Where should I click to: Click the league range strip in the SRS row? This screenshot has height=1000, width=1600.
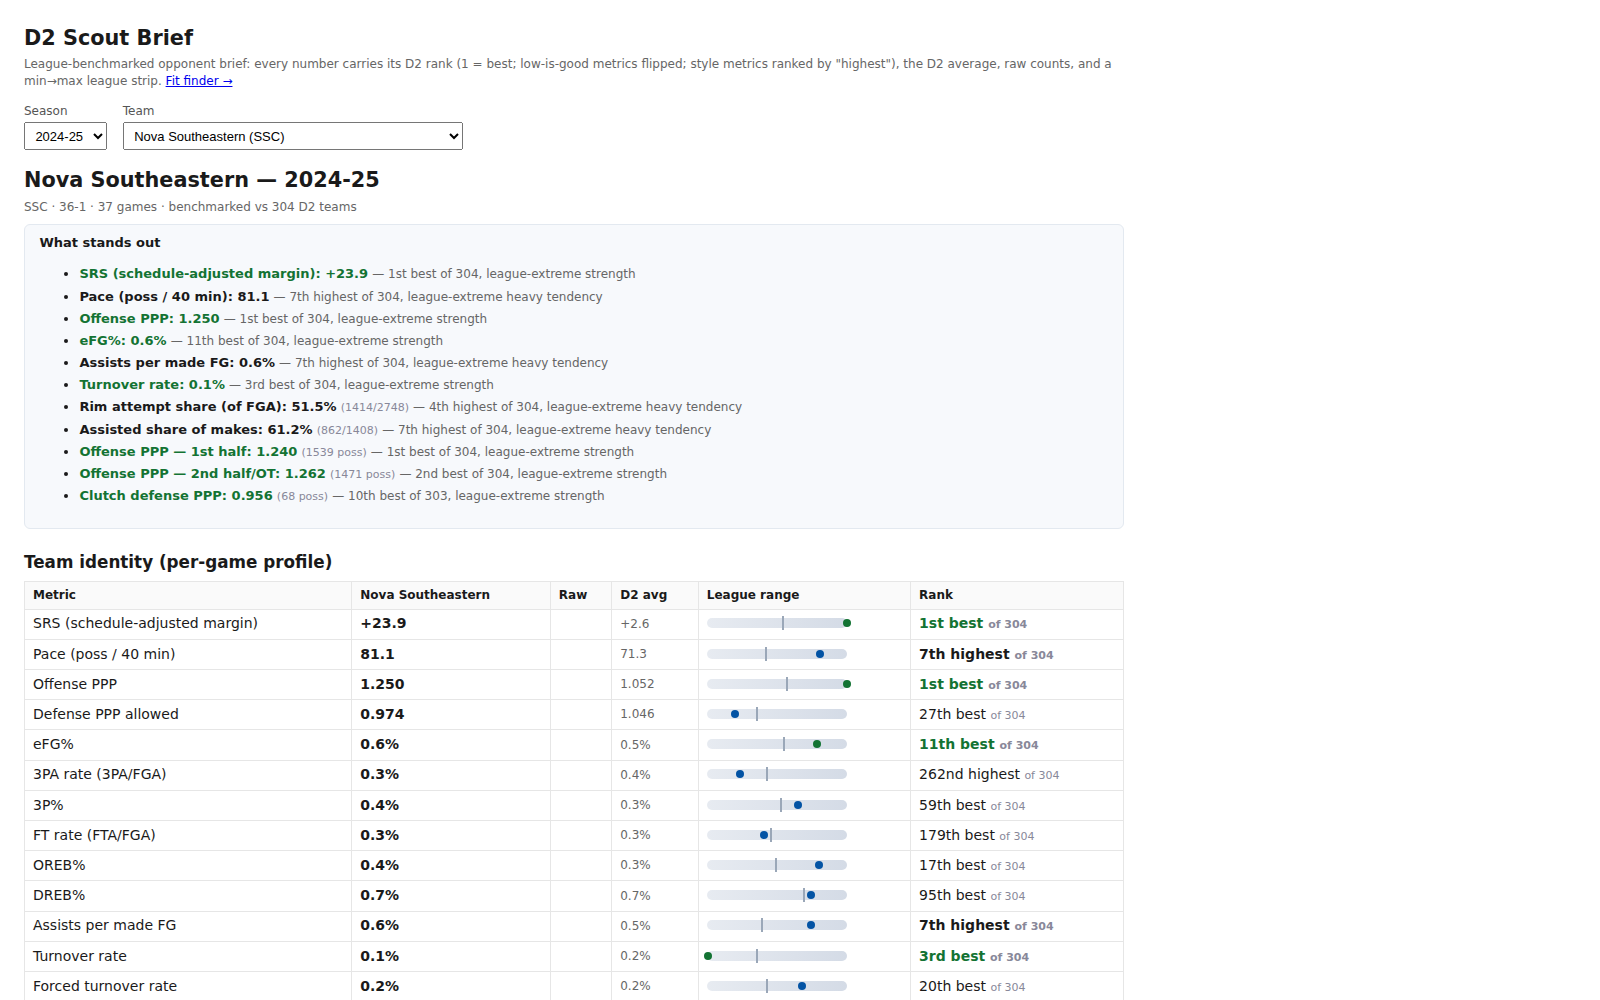click(x=777, y=624)
